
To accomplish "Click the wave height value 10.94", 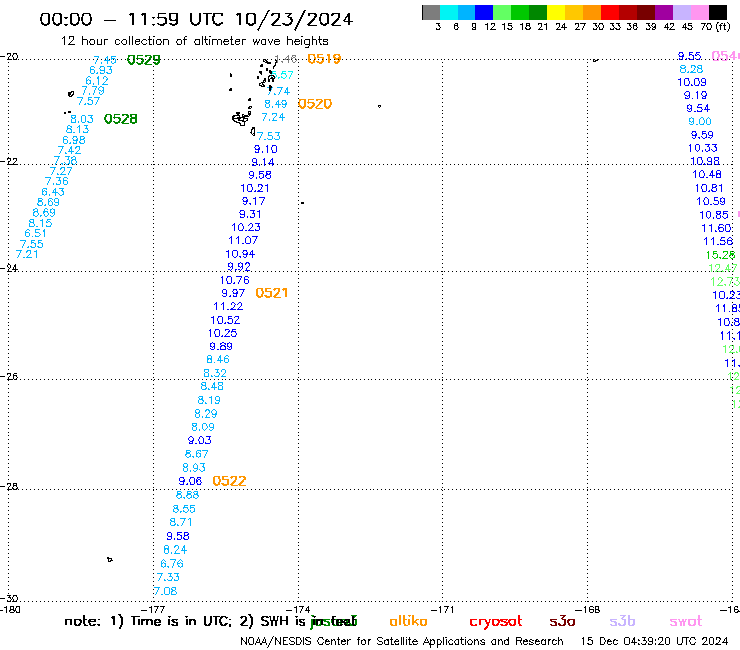I will point(240,254).
